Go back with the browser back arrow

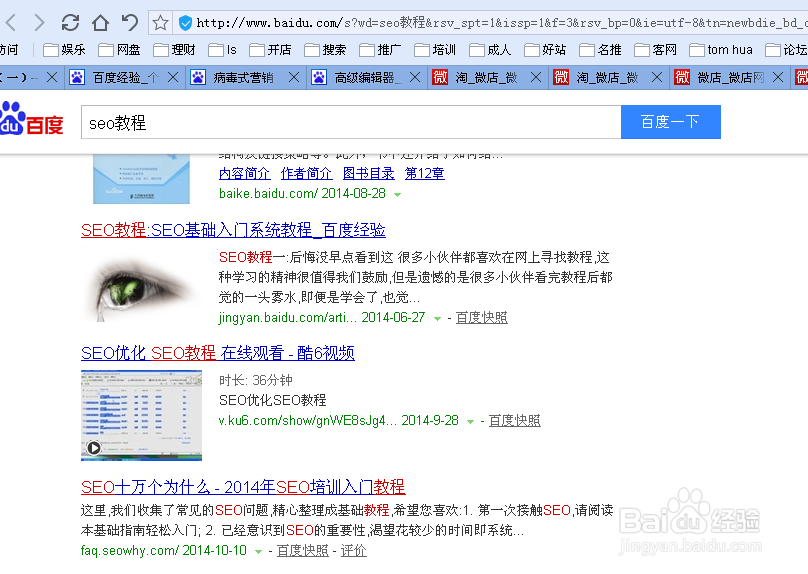pyautogui.click(x=11, y=23)
